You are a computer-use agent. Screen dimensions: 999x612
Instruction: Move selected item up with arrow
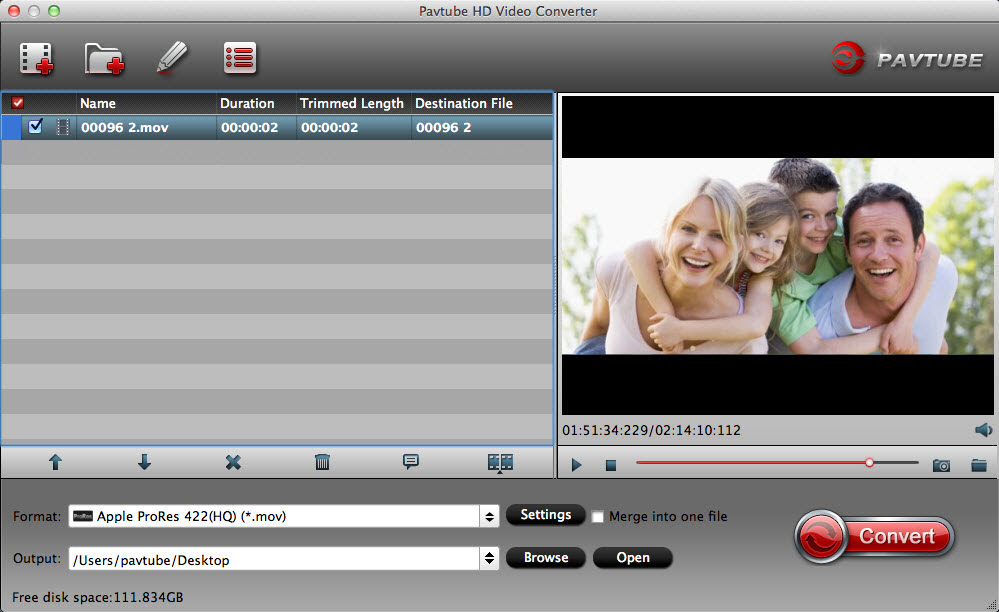55,462
